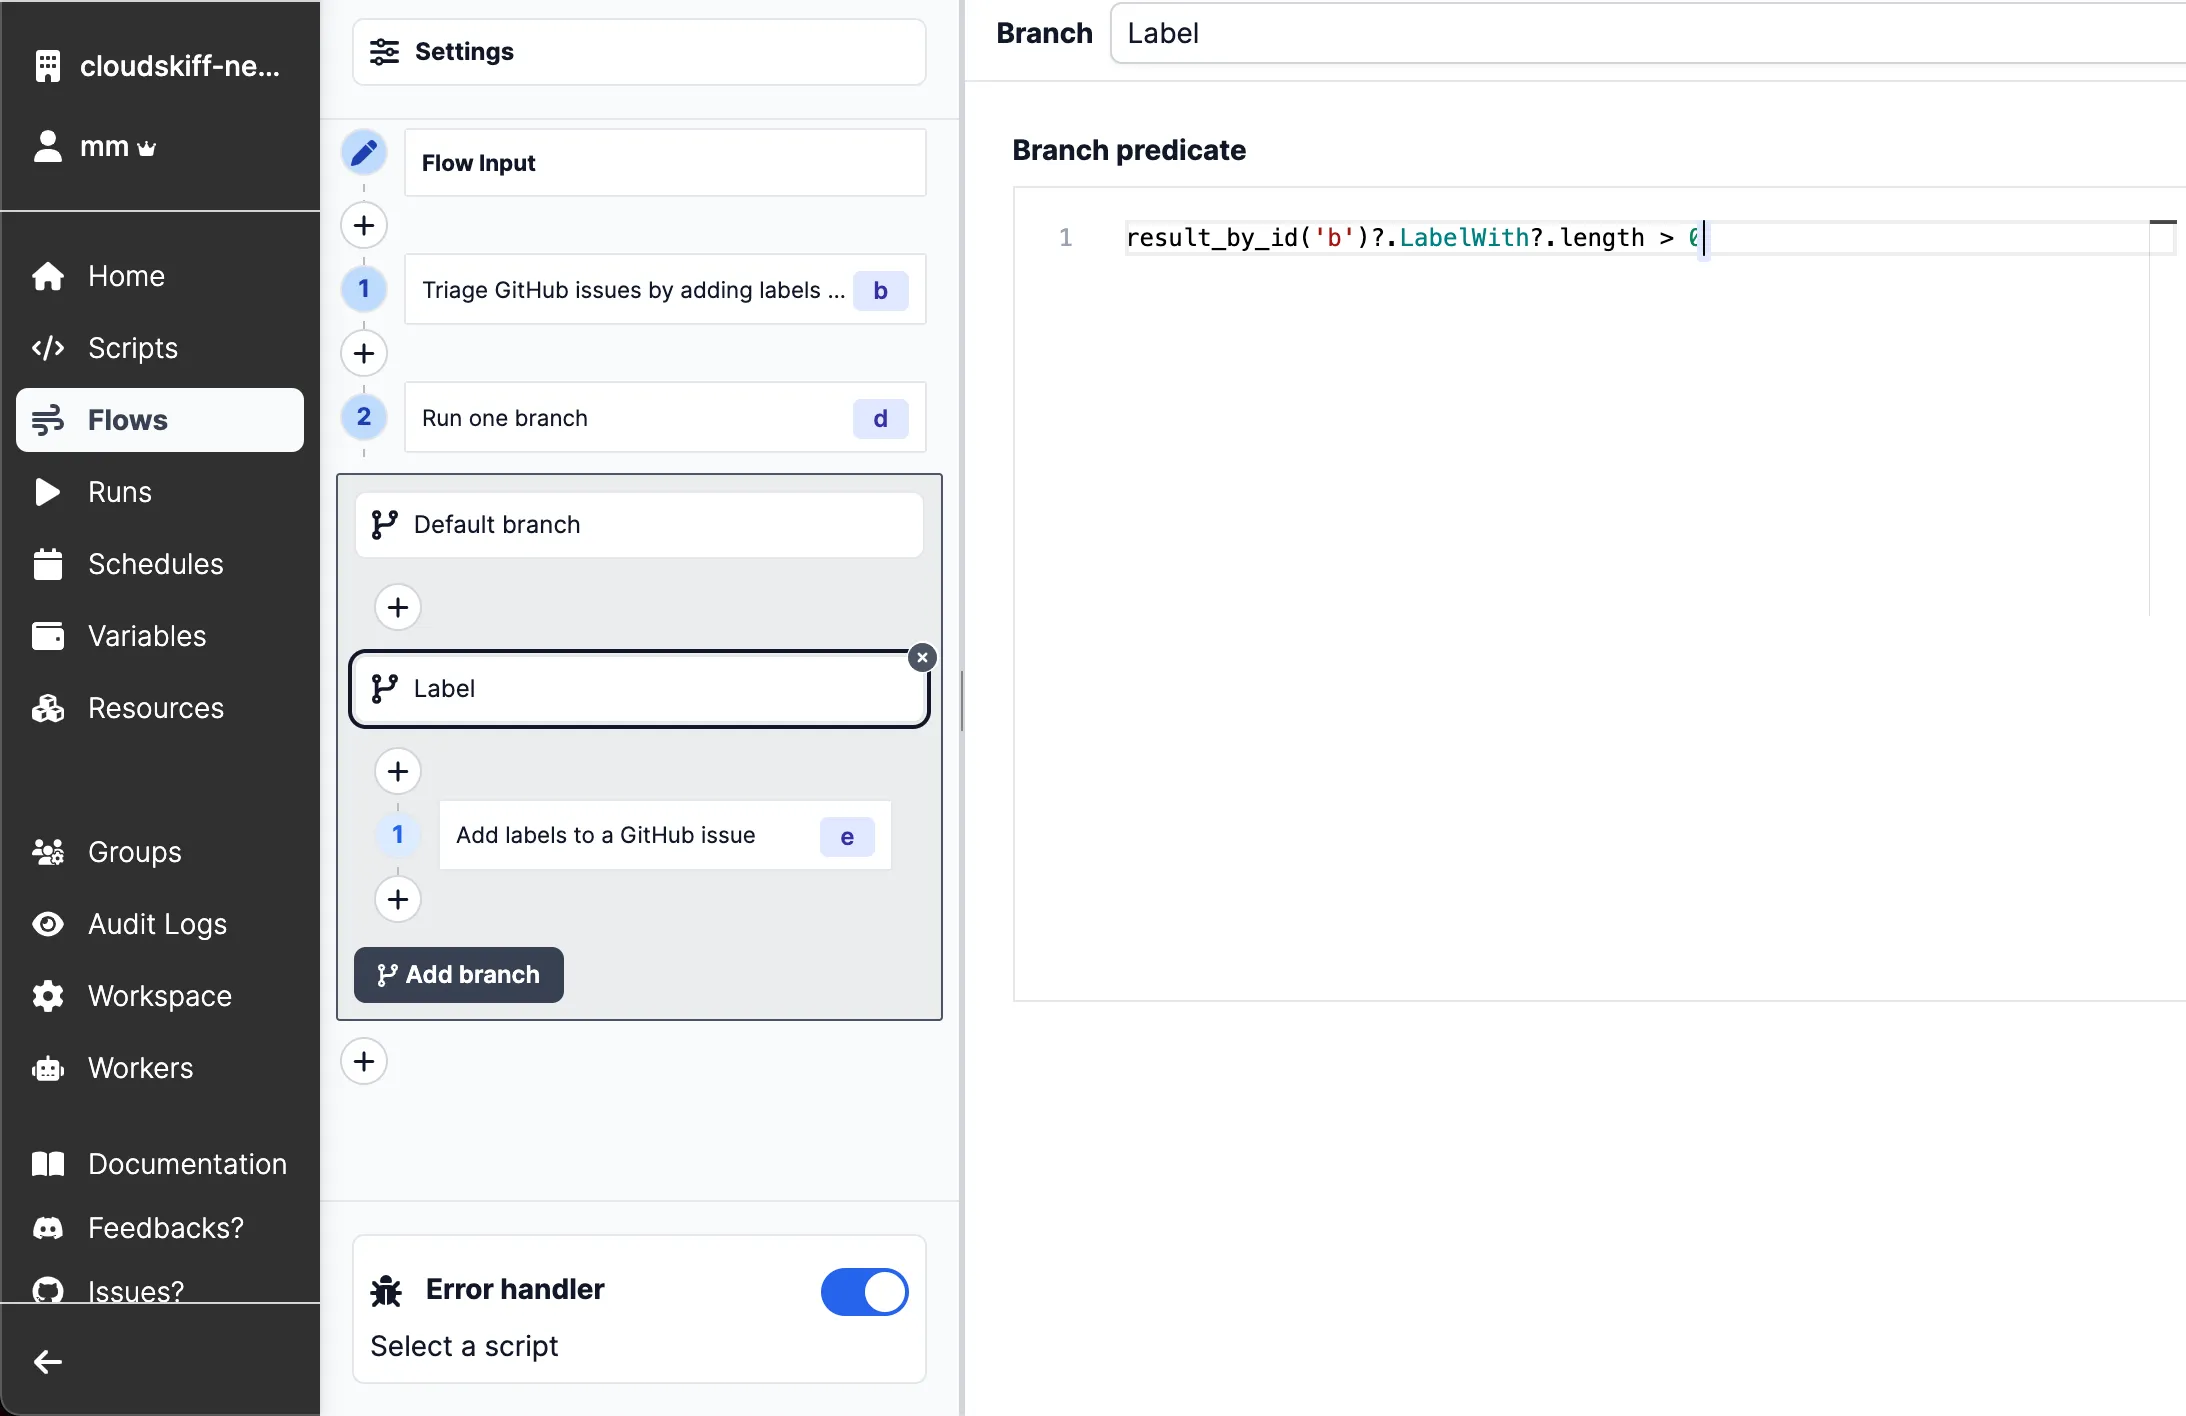Click the Runs play icon in sidebar
Viewport: 2186px width, 1416px height.
(x=48, y=491)
